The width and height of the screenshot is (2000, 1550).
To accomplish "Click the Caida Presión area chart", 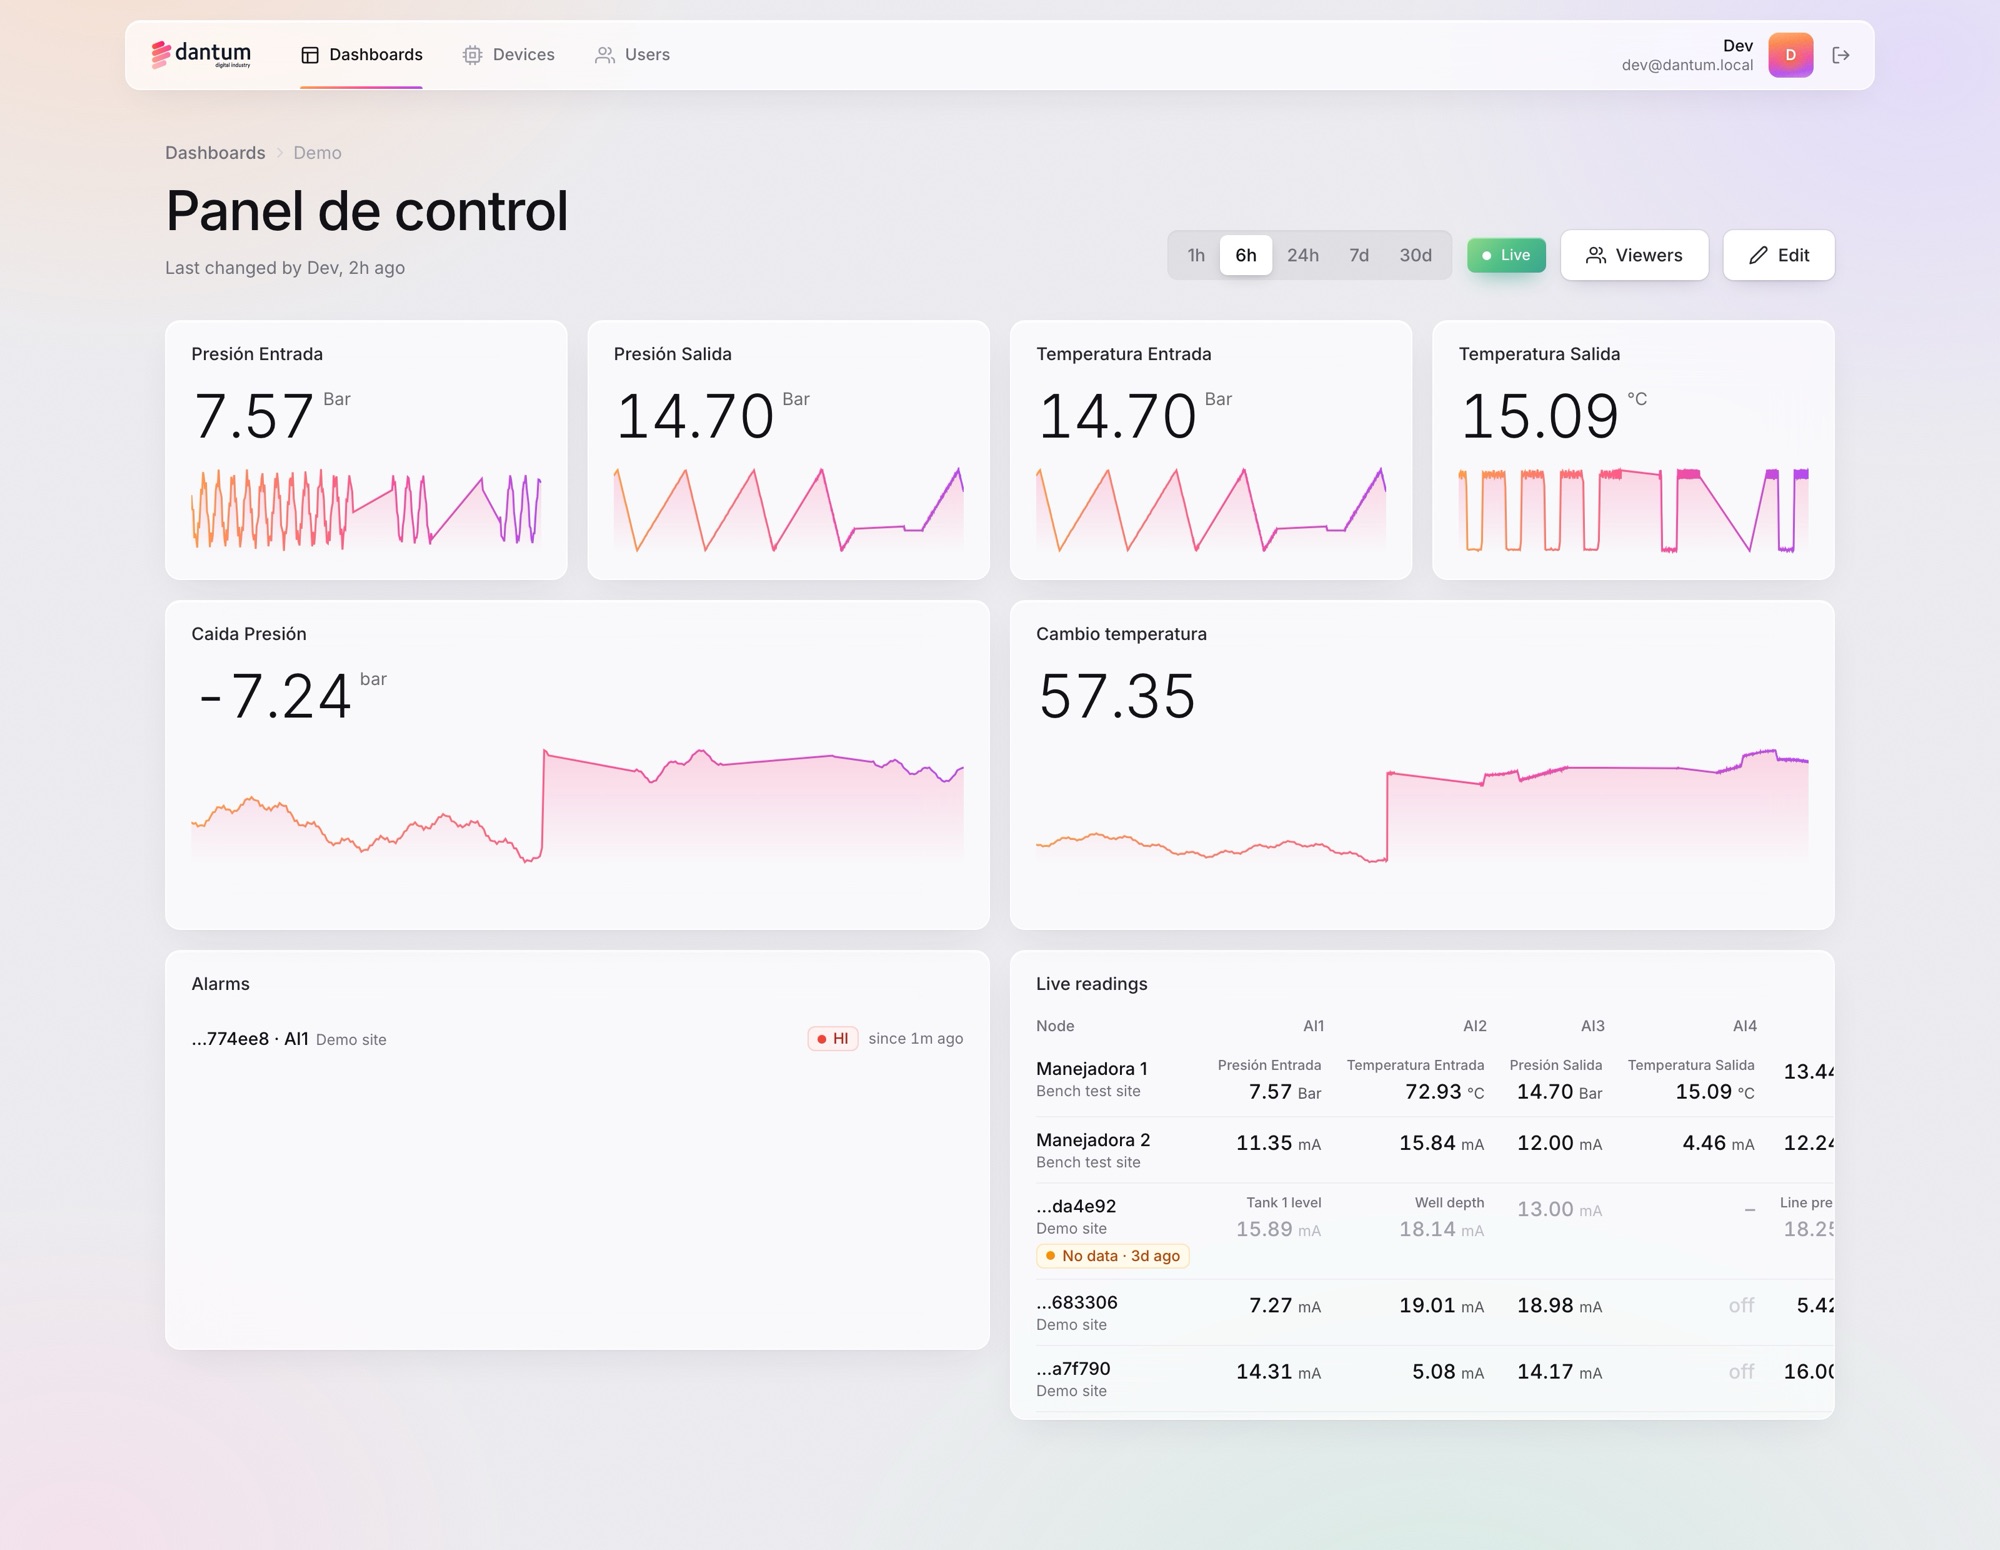I will point(577,805).
